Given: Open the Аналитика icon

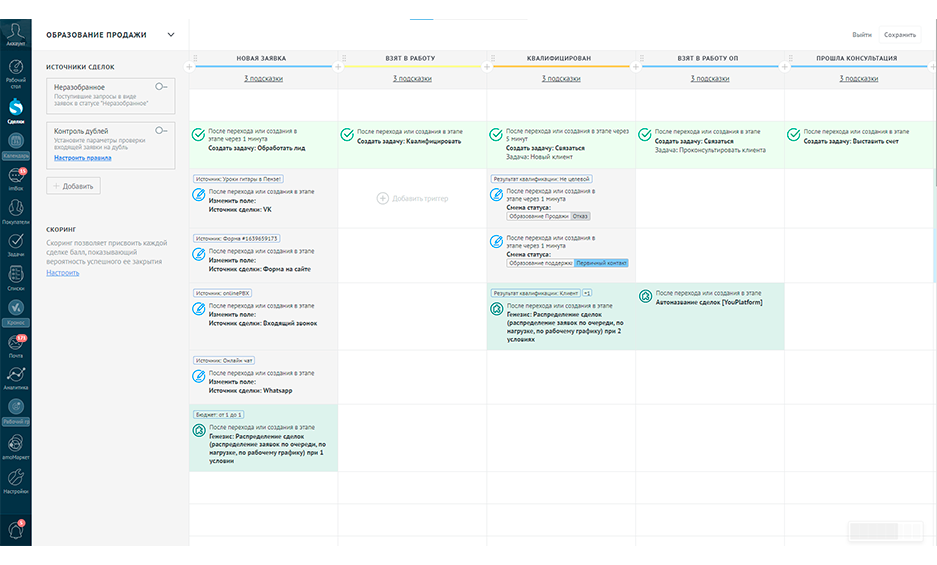Looking at the screenshot, I should 16,378.
